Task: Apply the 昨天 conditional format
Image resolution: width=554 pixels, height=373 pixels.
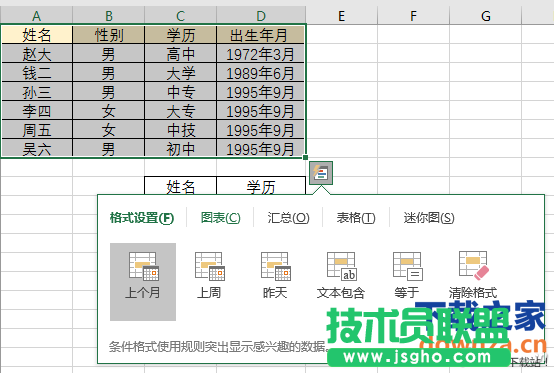Action: (275, 276)
